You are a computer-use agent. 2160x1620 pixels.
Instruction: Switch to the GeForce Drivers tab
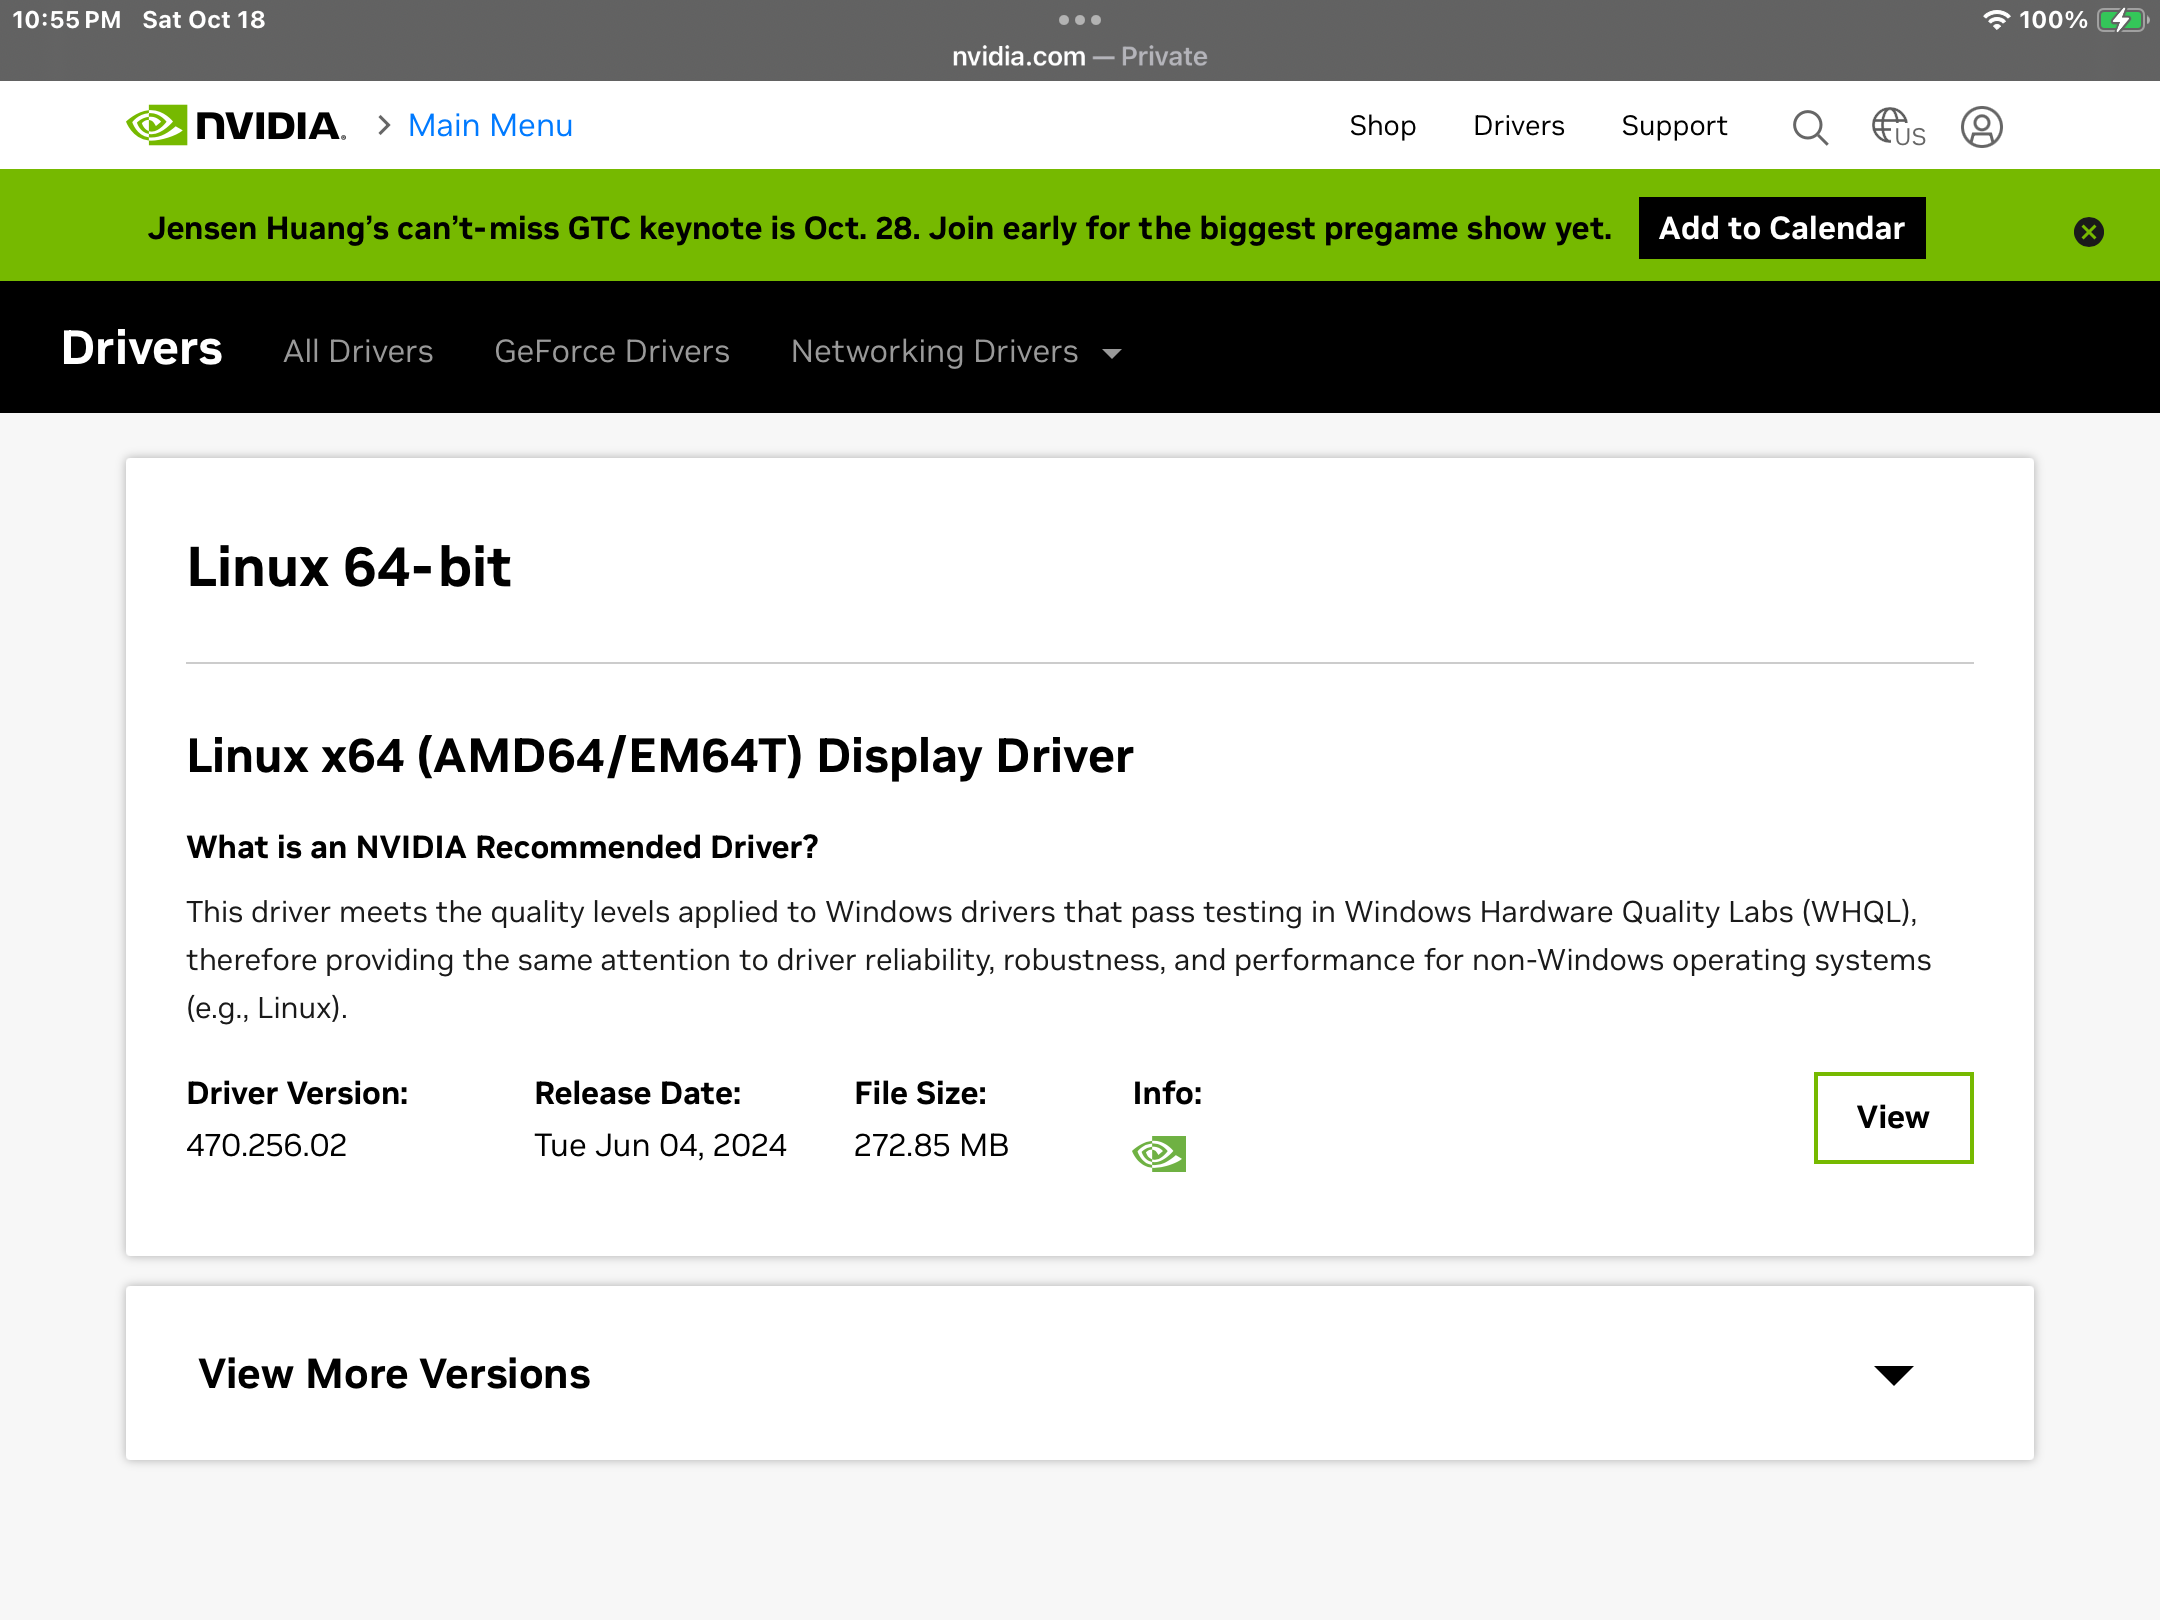612,352
